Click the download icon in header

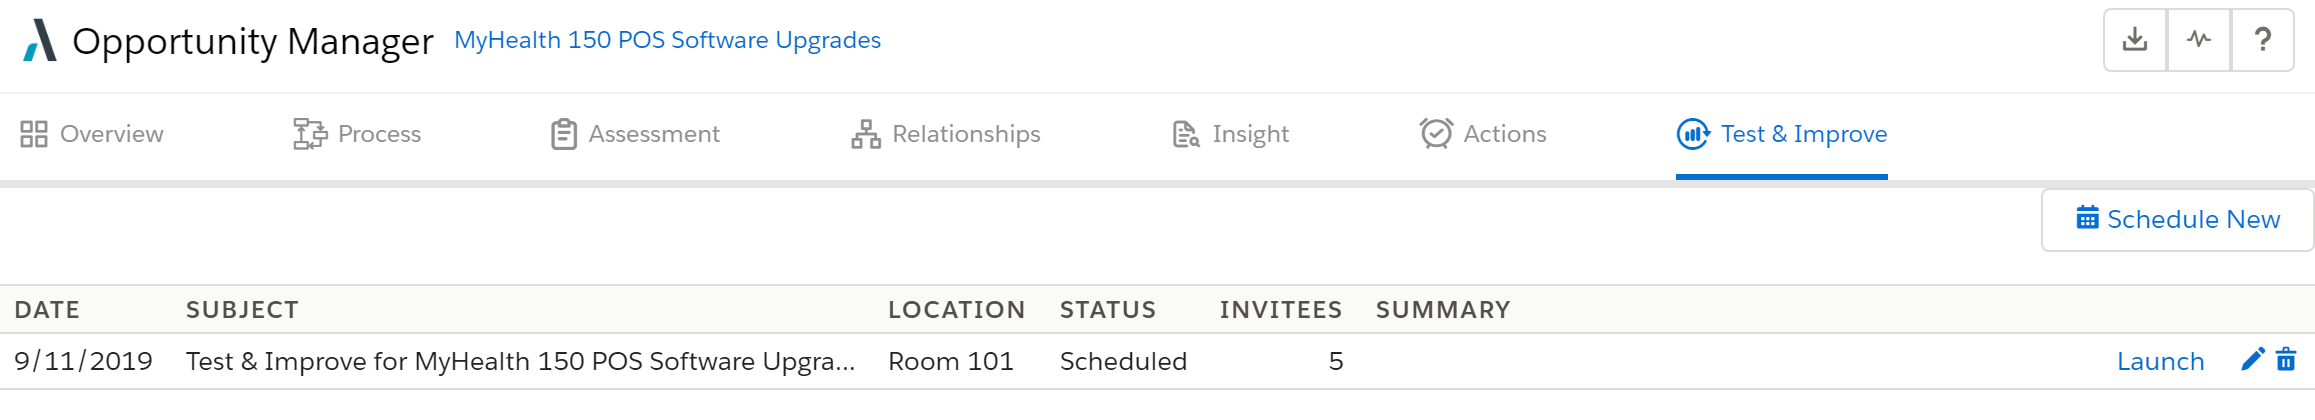pos(2135,40)
